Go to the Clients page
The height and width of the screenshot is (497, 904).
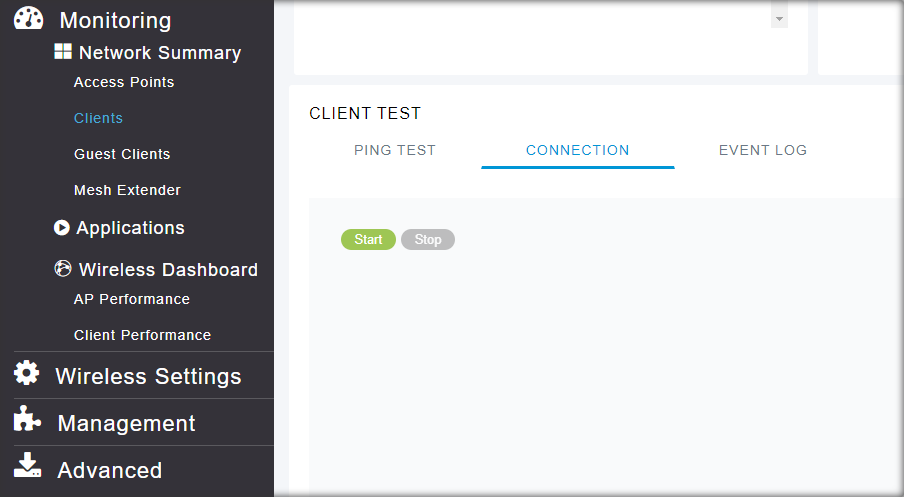(98, 118)
